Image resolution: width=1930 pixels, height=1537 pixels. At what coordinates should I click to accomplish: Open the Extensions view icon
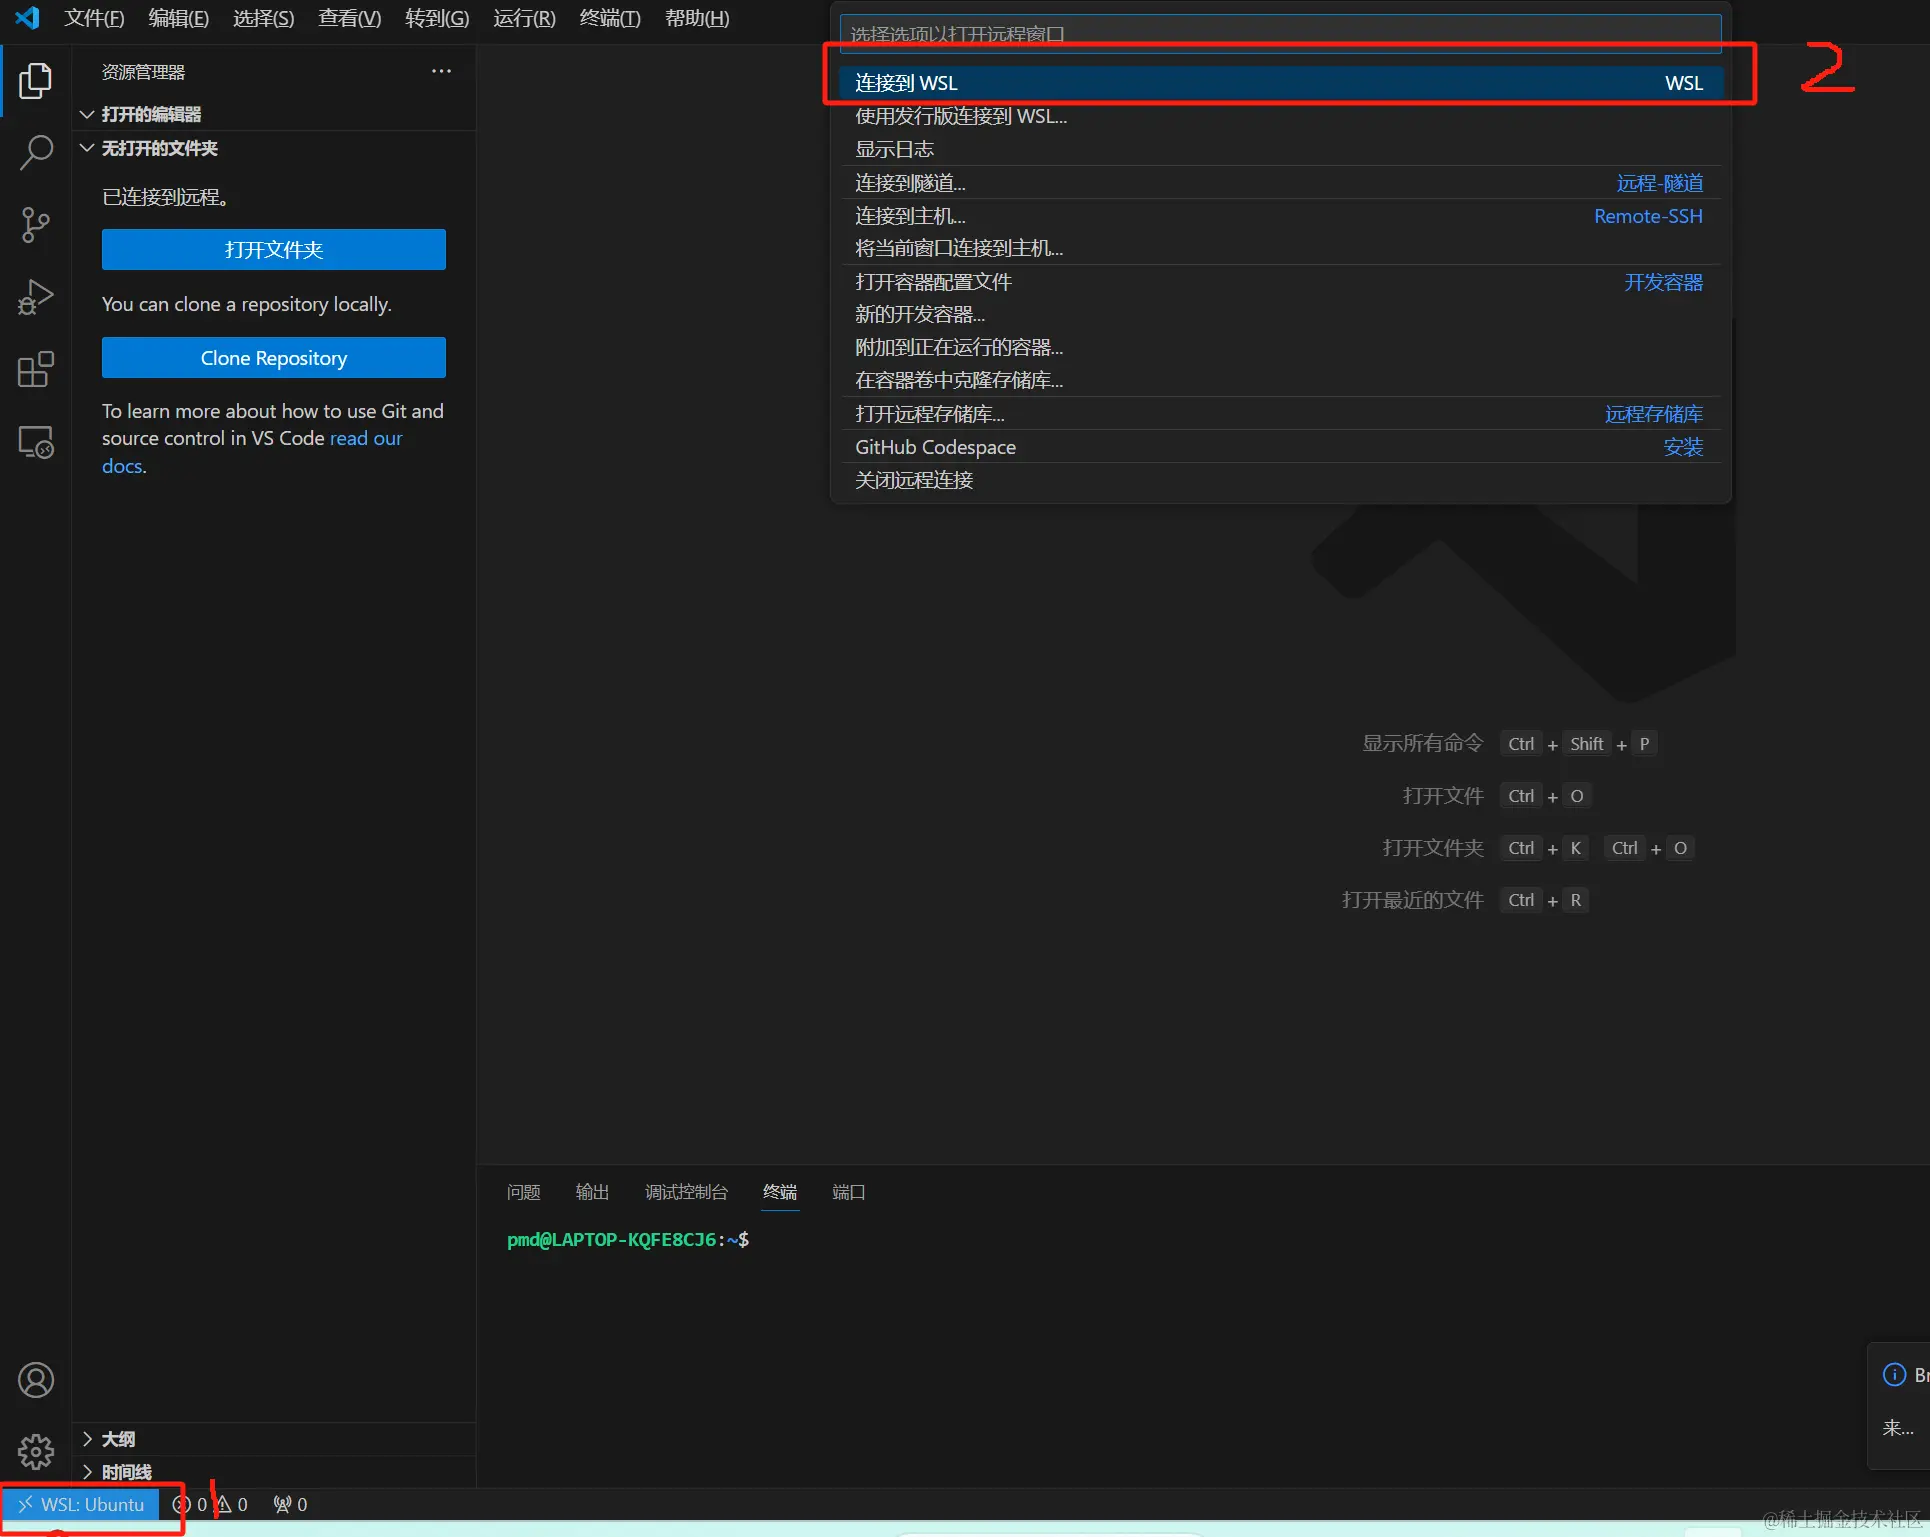(35, 369)
